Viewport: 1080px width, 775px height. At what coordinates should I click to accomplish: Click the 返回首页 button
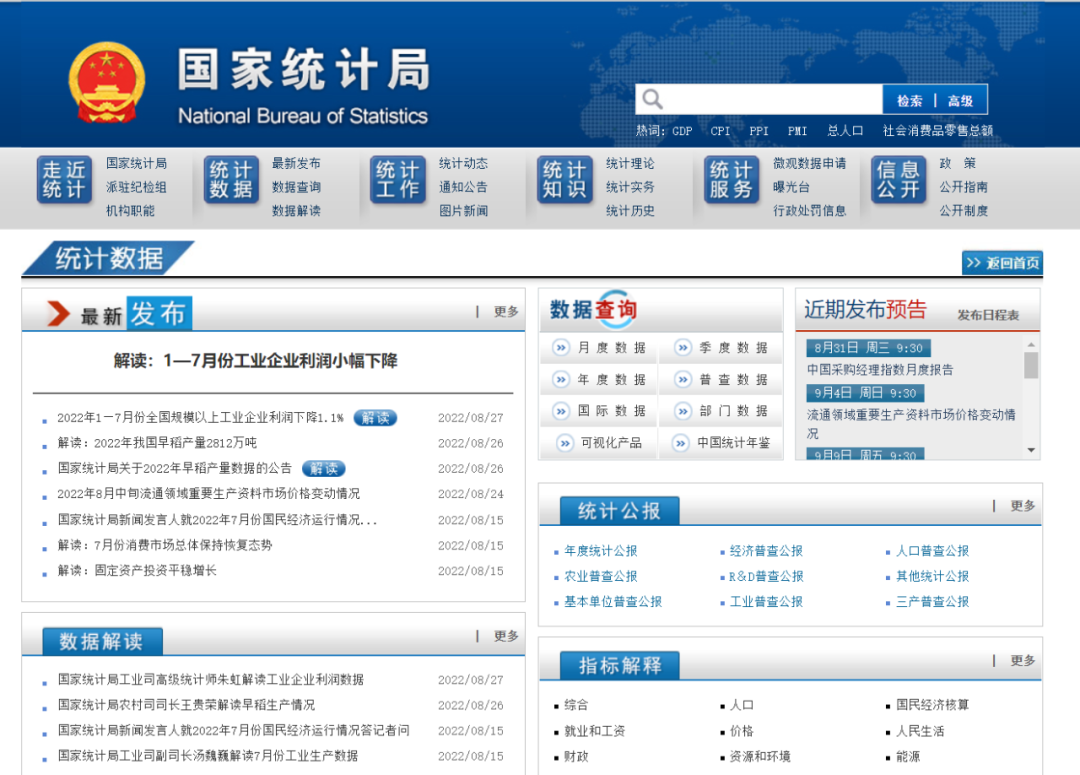pos(1002,262)
